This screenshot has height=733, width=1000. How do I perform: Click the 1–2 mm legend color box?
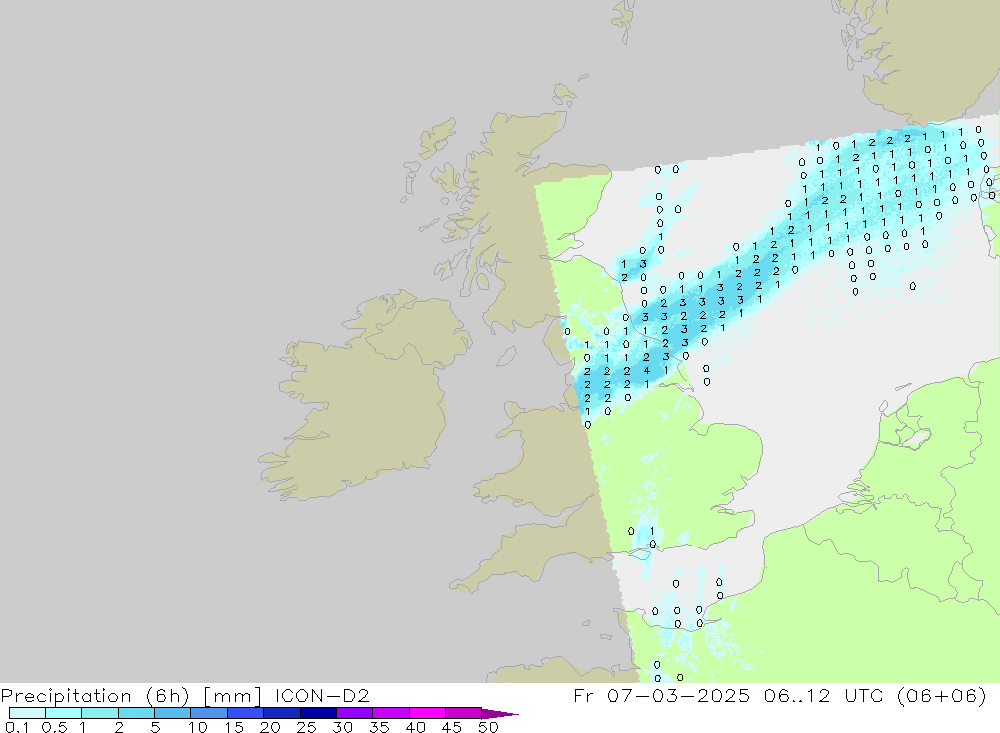pyautogui.click(x=99, y=713)
